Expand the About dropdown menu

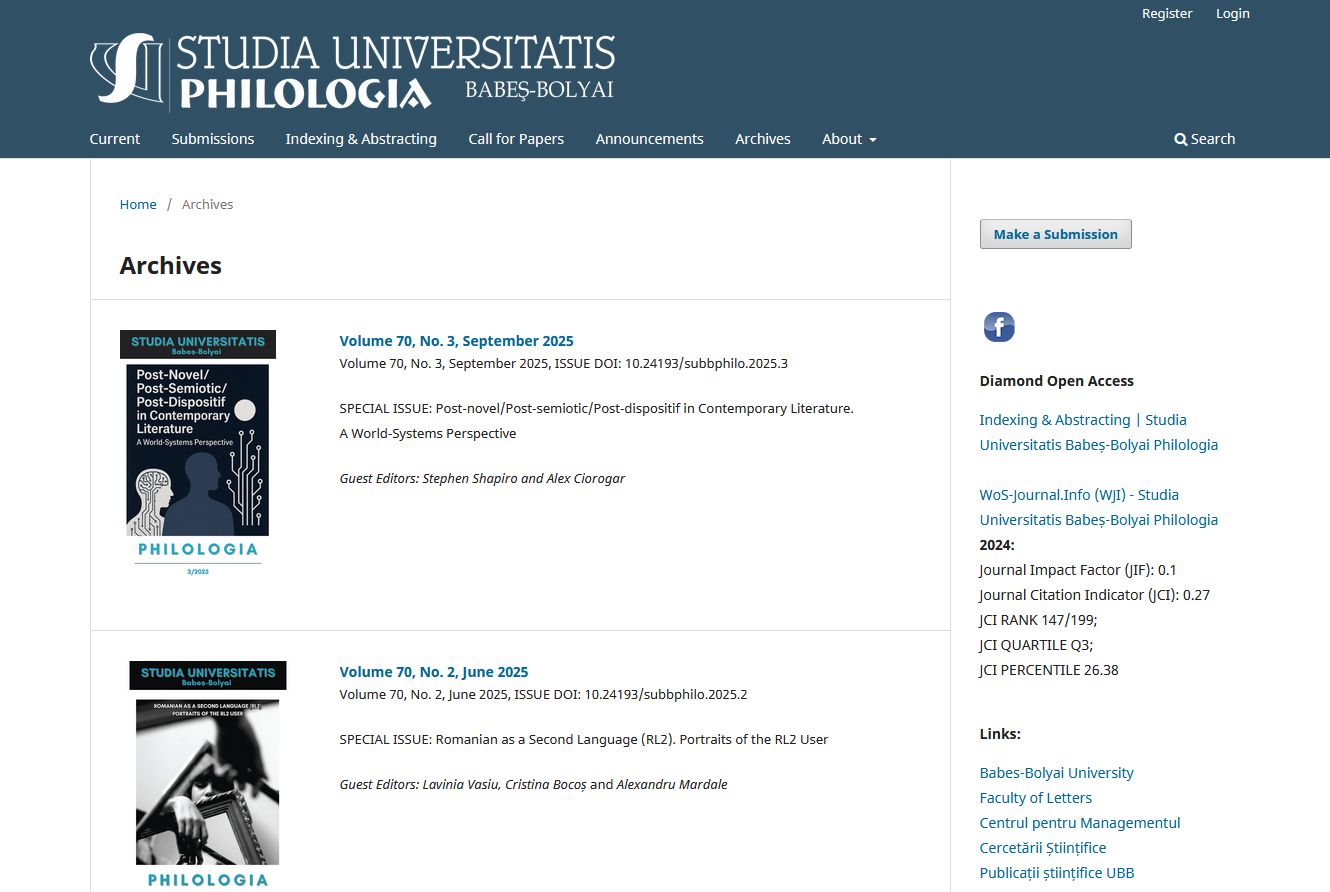click(849, 139)
